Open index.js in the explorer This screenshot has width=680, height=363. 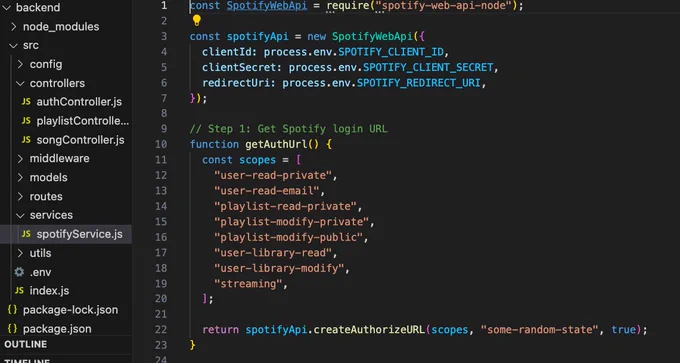point(49,291)
